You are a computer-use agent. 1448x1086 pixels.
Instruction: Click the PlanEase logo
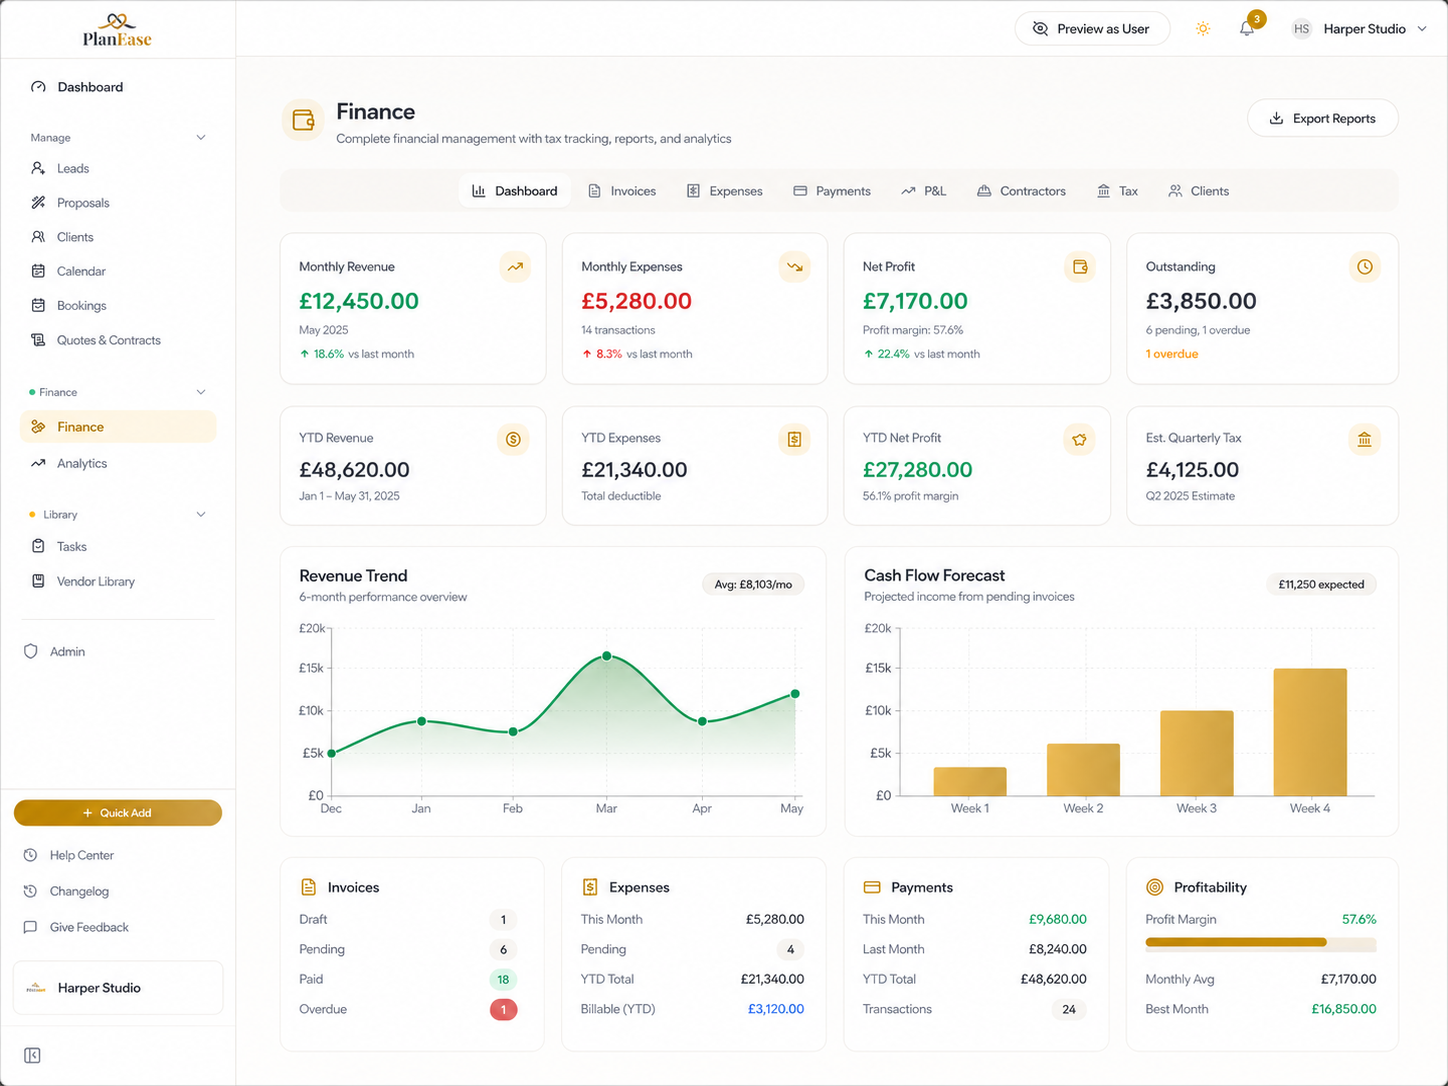coord(117,30)
